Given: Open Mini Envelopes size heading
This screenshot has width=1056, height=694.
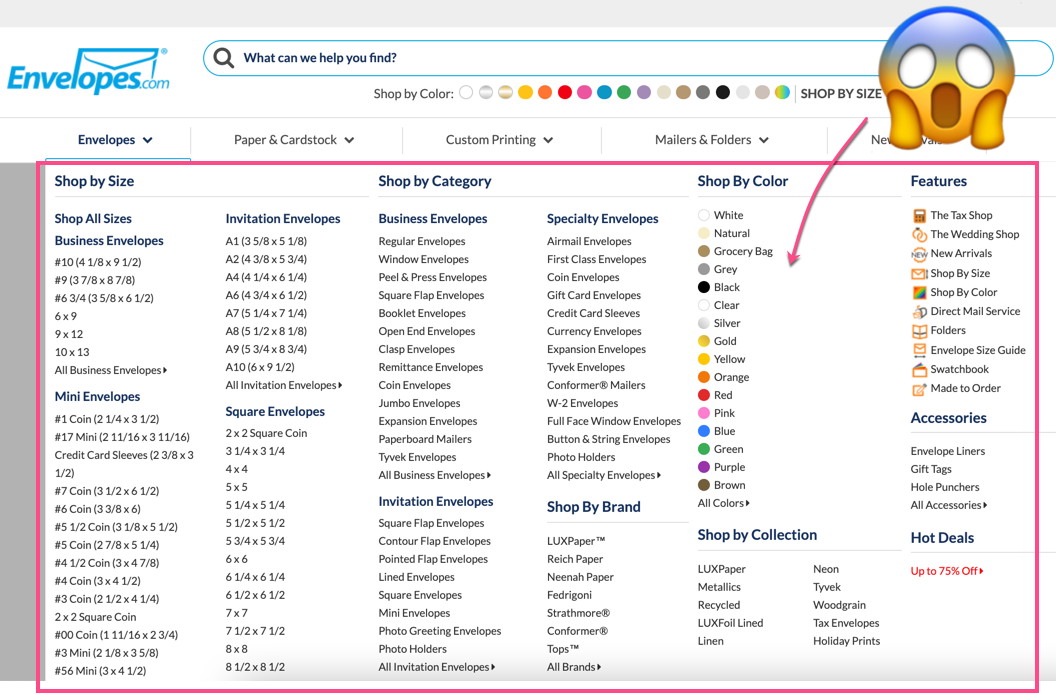Looking at the screenshot, I should click(97, 397).
